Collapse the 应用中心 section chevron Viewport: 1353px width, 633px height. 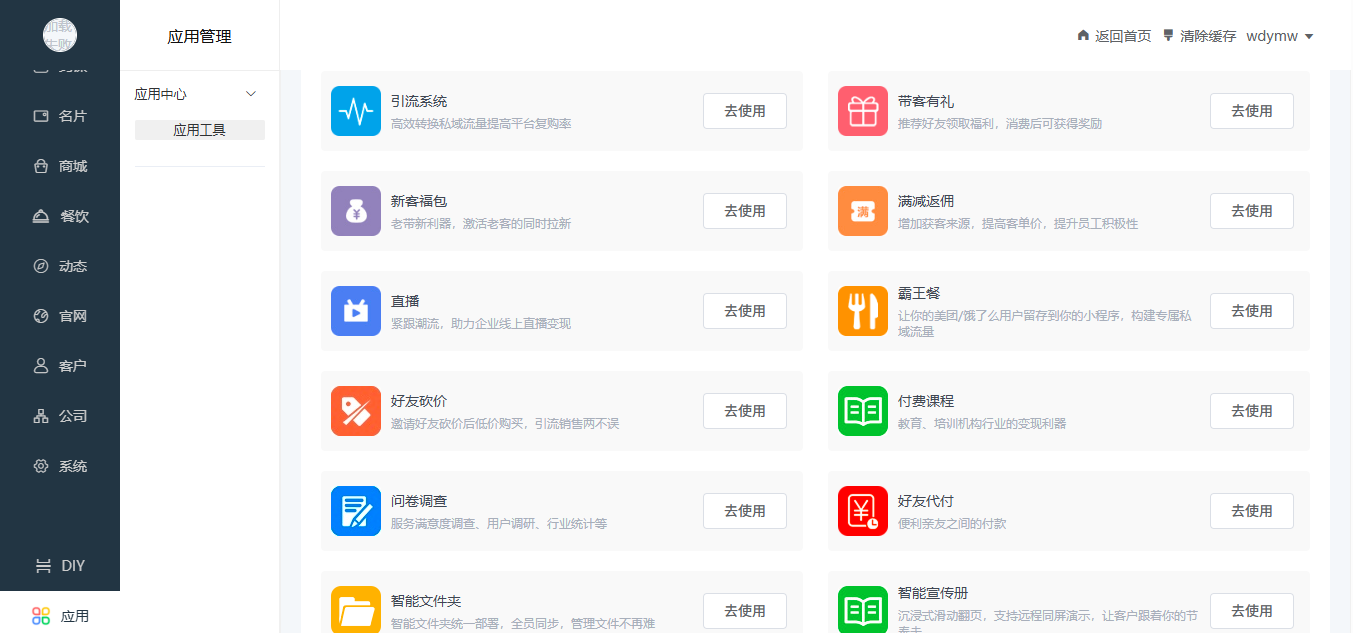(251, 94)
